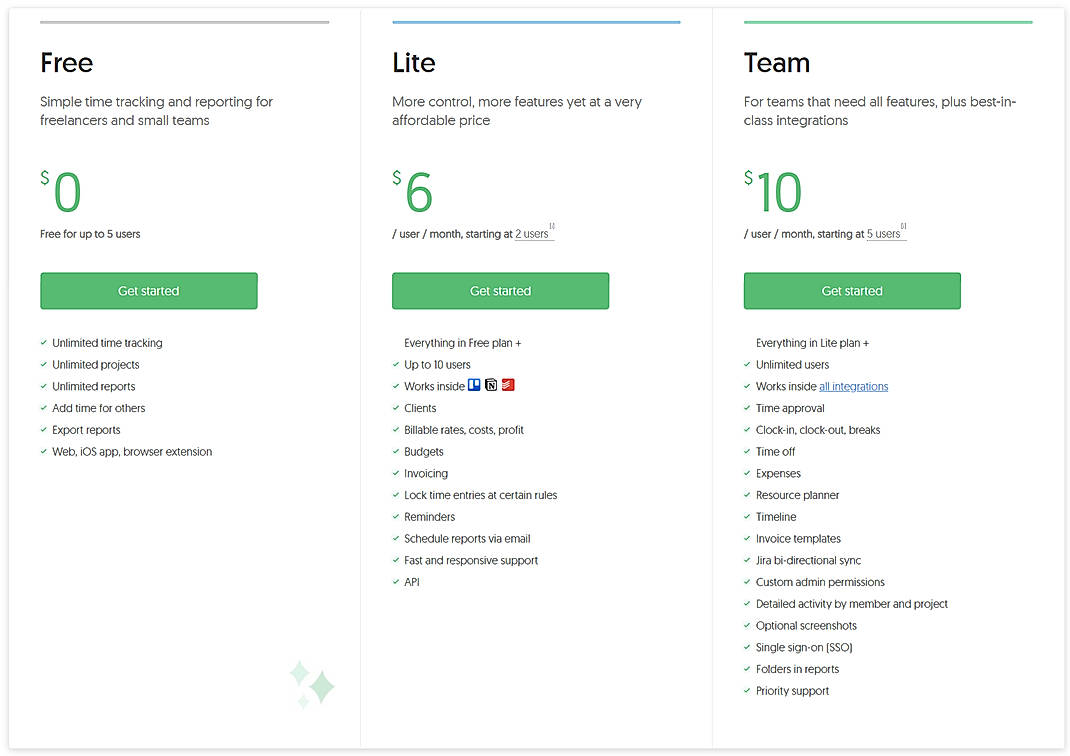This screenshot has width=1070, height=756.
Task: Click the underlined 5 users text
Action: point(884,234)
